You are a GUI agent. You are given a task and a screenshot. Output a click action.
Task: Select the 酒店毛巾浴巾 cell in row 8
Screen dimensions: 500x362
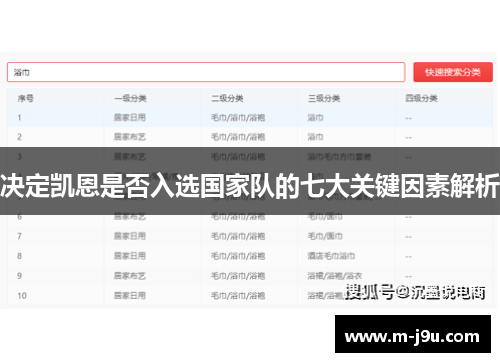click(331, 256)
